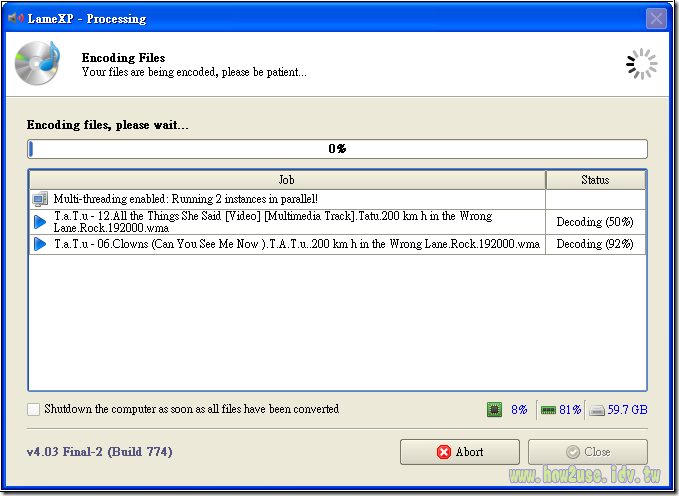This screenshot has height=496, width=679.
Task: Enable shutdown computer after conversion checkbox
Action: pos(34,409)
